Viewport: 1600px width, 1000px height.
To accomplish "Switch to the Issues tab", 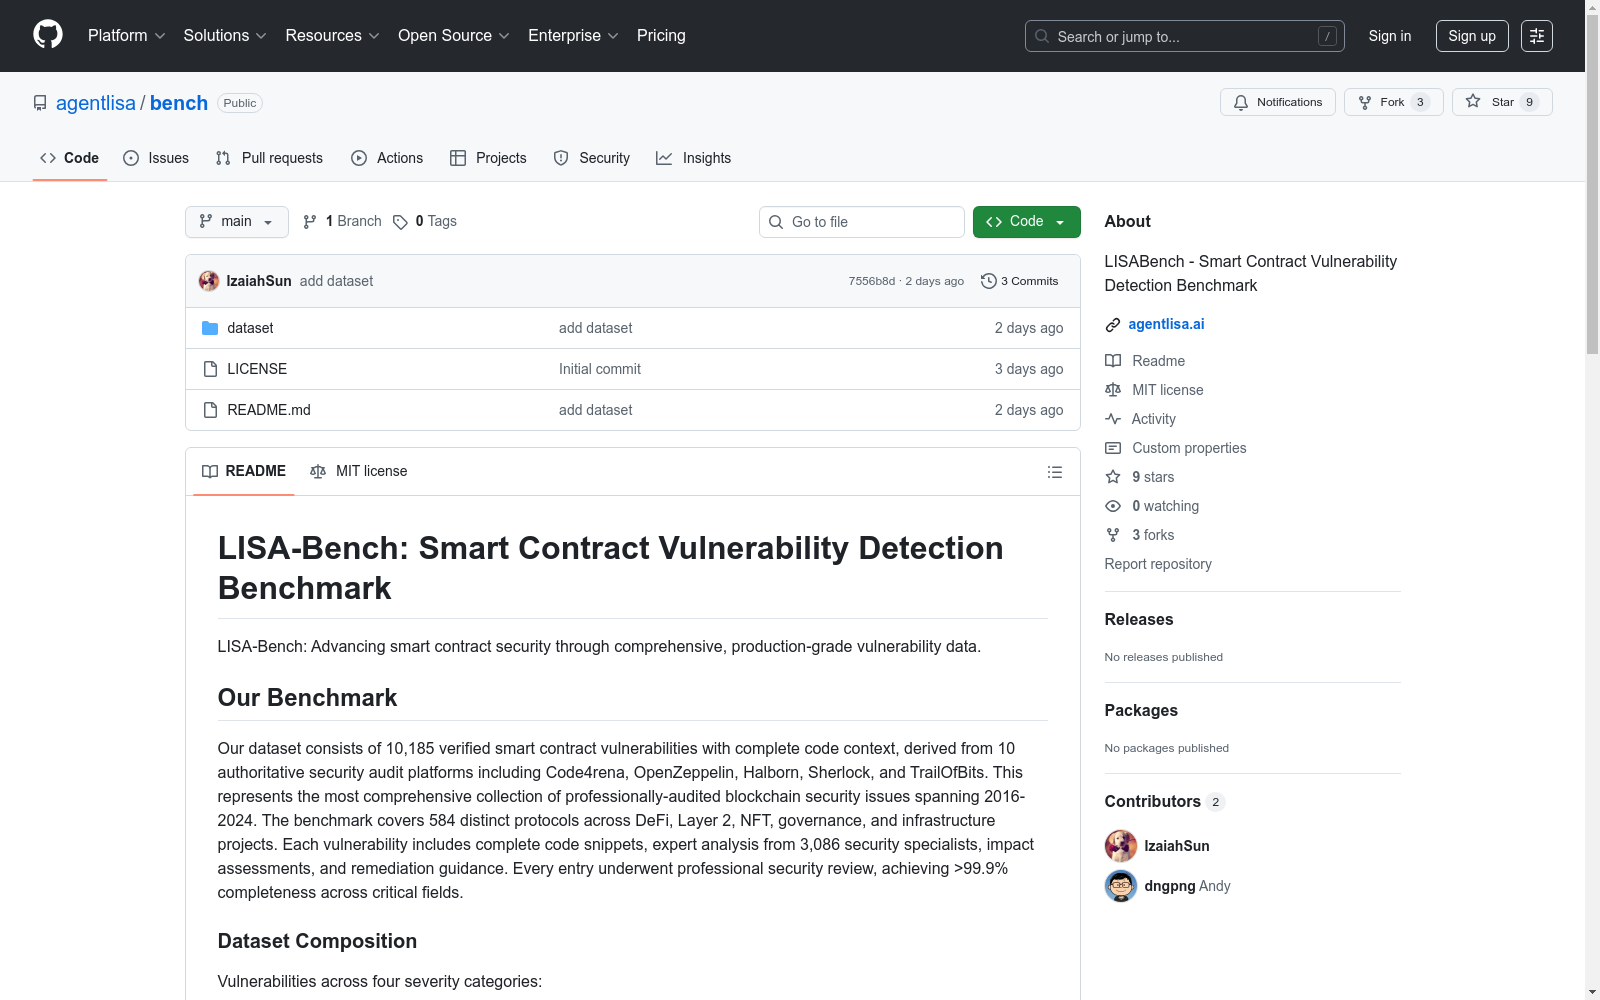I will tap(156, 158).
